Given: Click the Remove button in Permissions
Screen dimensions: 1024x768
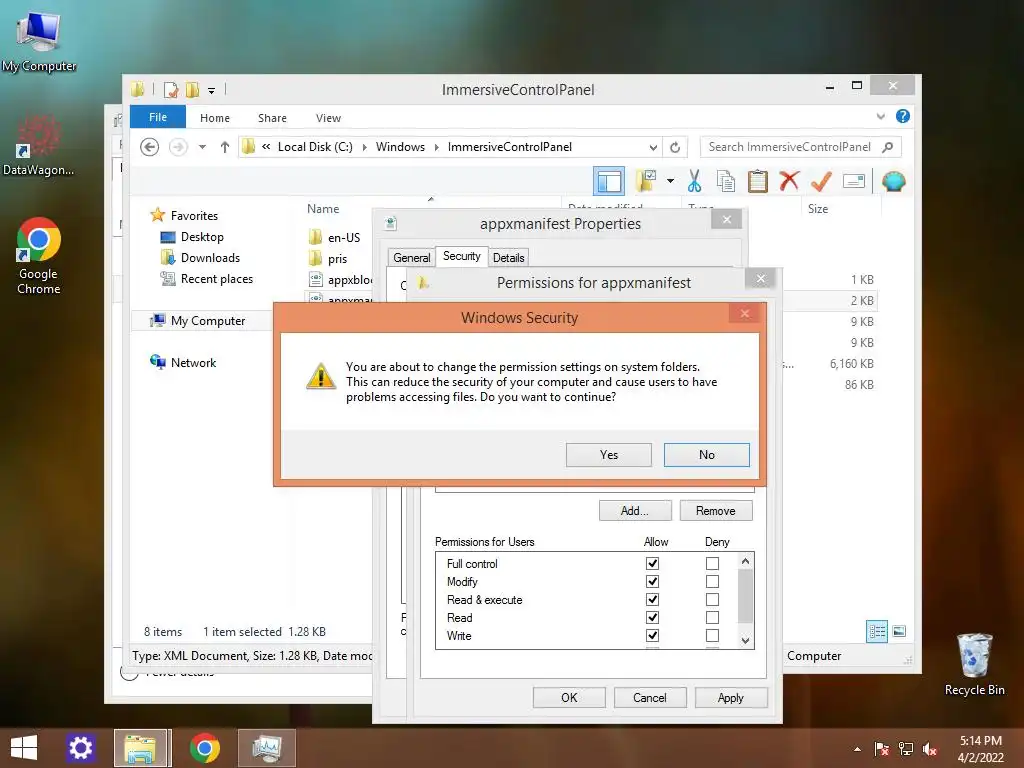Looking at the screenshot, I should (716, 511).
